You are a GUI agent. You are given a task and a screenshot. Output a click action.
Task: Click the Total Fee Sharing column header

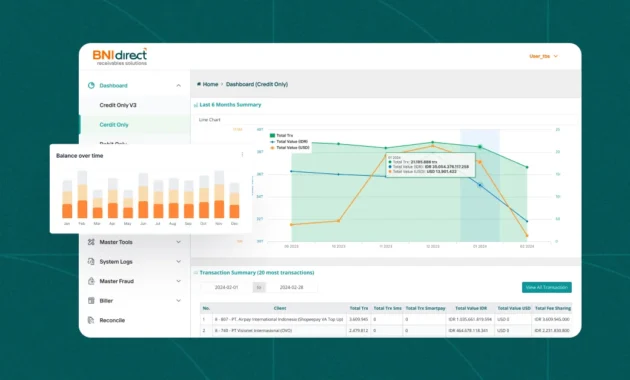pos(552,308)
